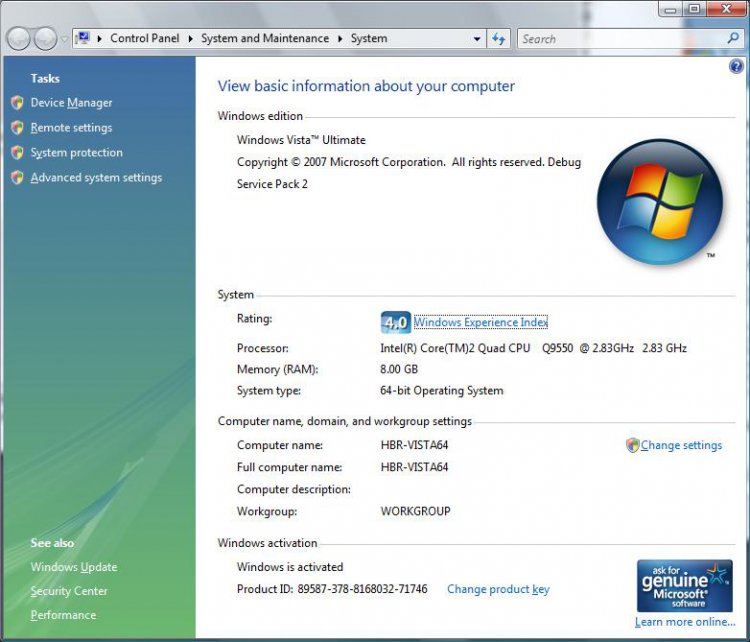Maximize the System window
This screenshot has width=750, height=642.
694,9
